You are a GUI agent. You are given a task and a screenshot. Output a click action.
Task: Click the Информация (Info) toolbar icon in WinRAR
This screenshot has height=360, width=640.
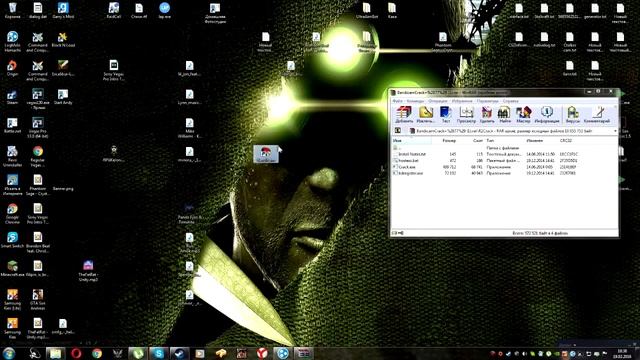click(x=547, y=115)
